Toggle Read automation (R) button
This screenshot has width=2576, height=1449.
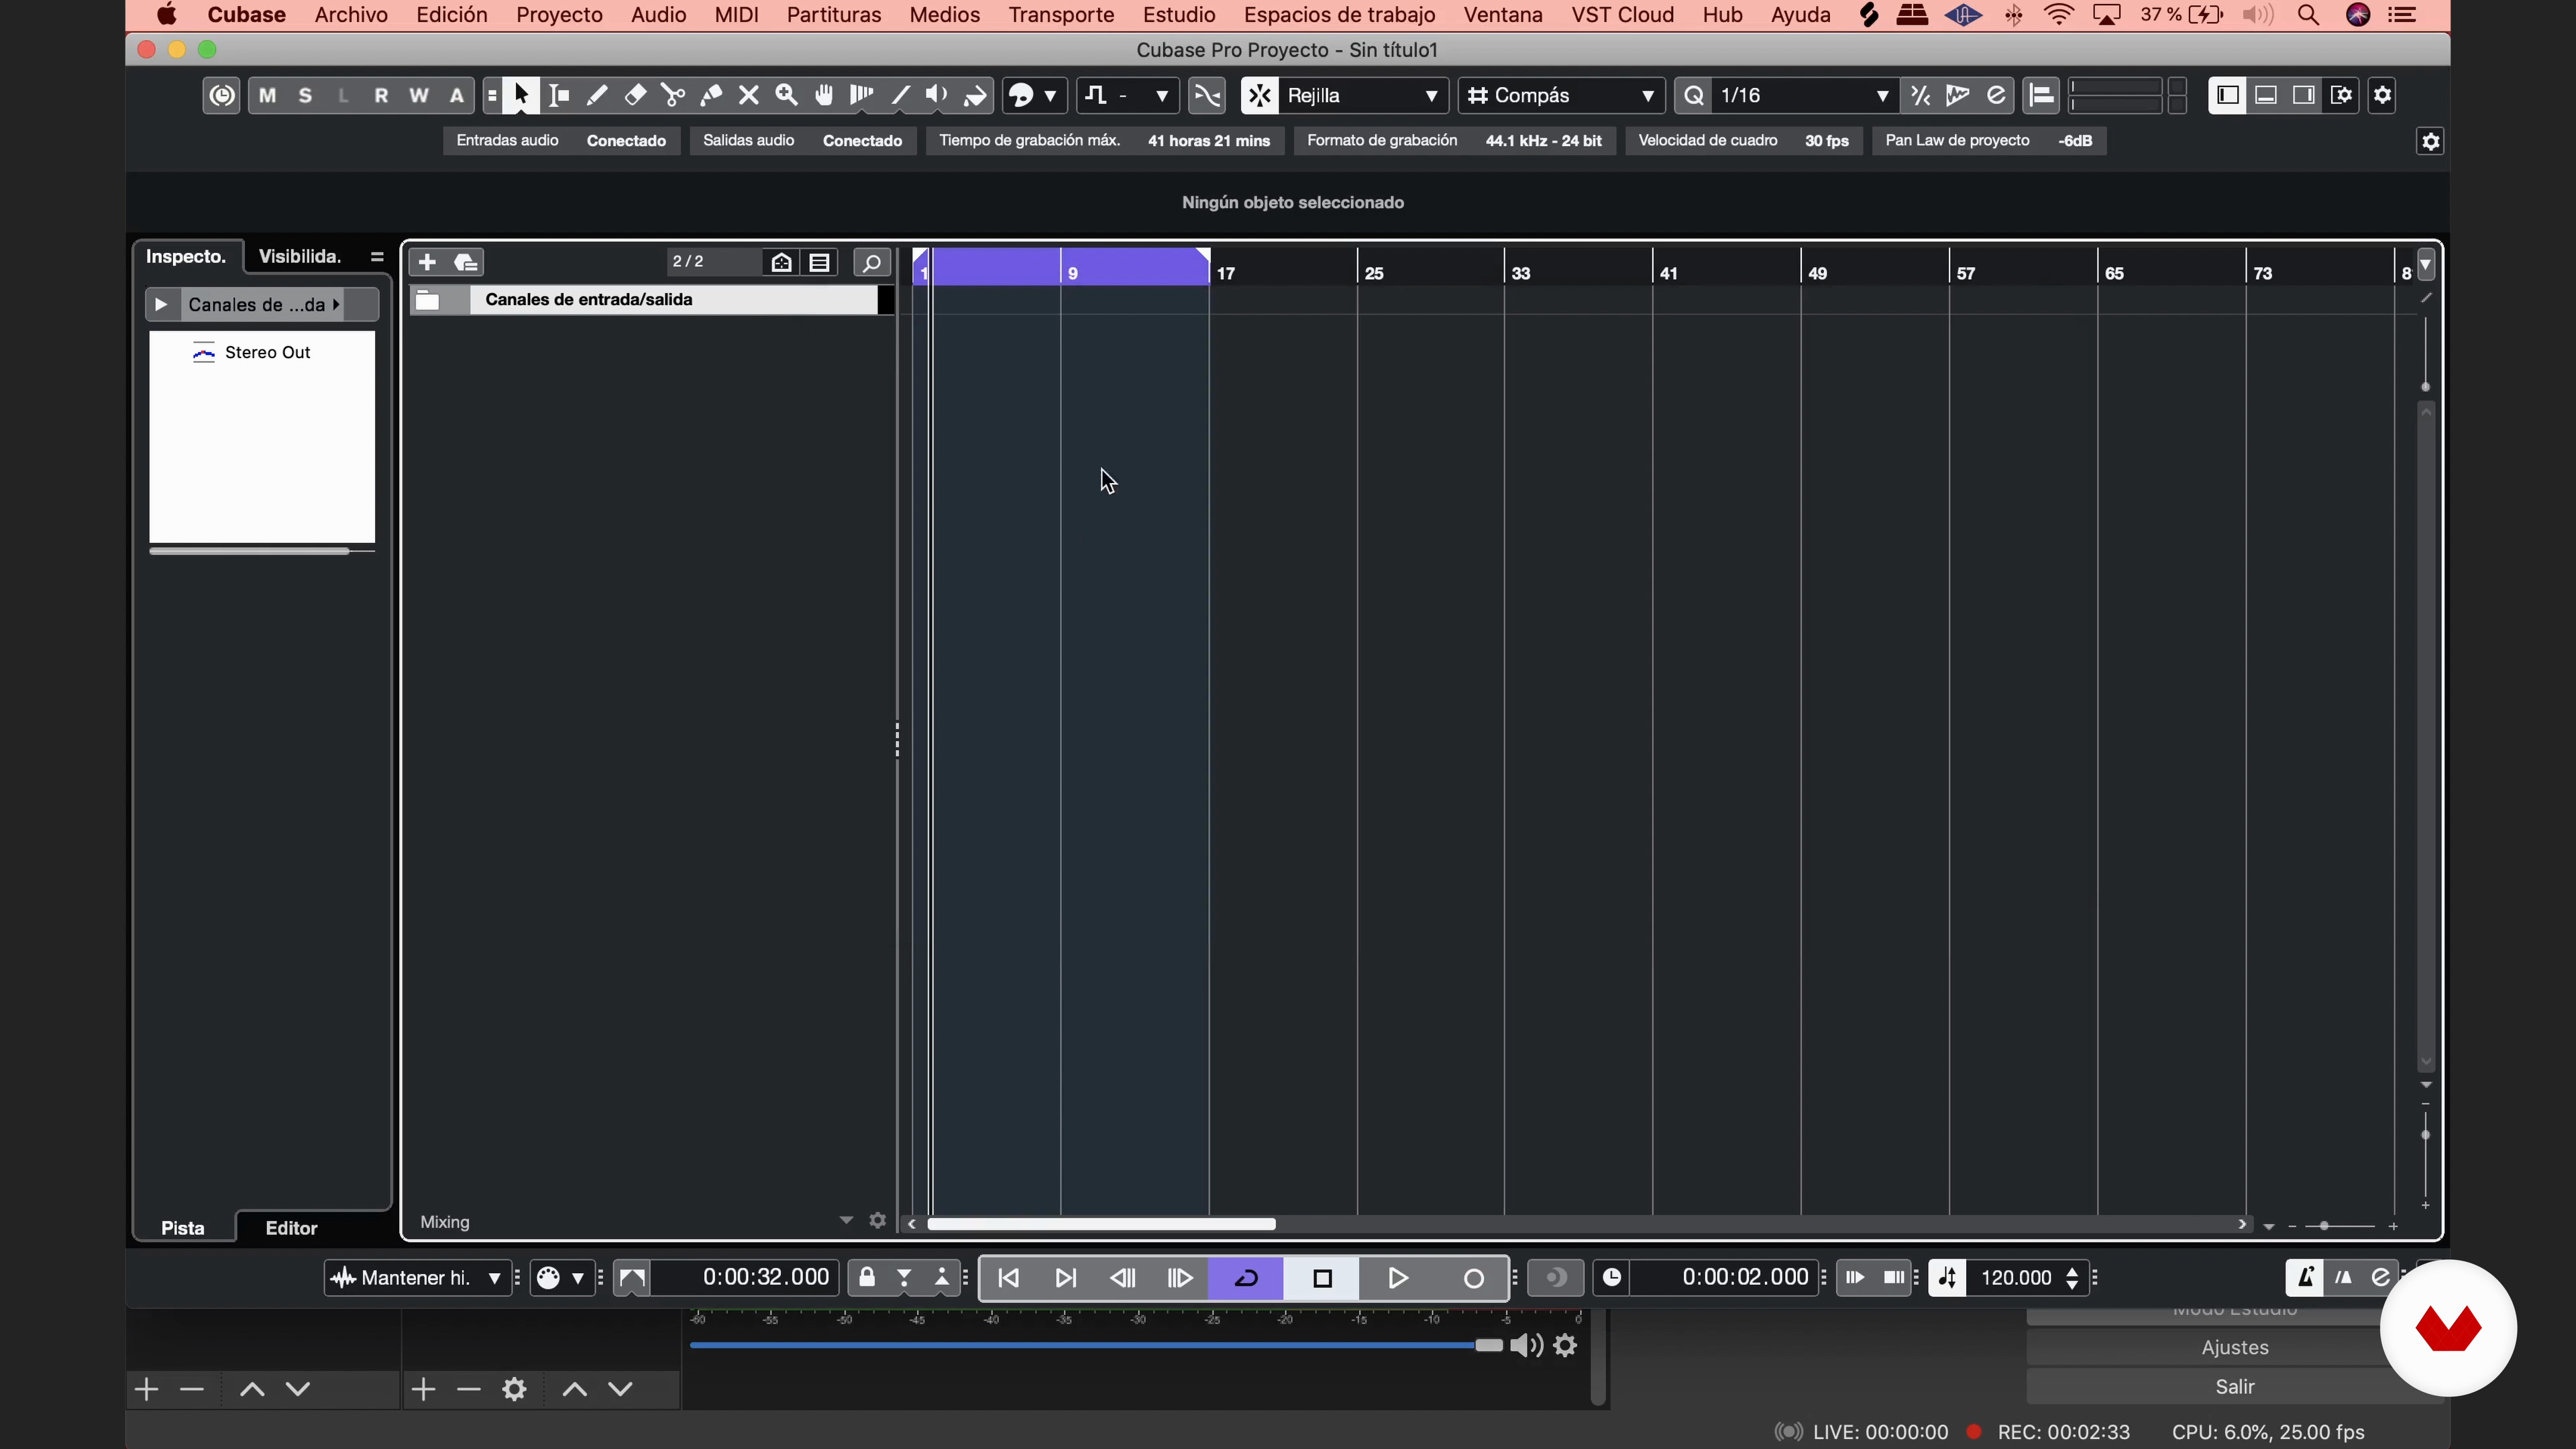tap(381, 95)
